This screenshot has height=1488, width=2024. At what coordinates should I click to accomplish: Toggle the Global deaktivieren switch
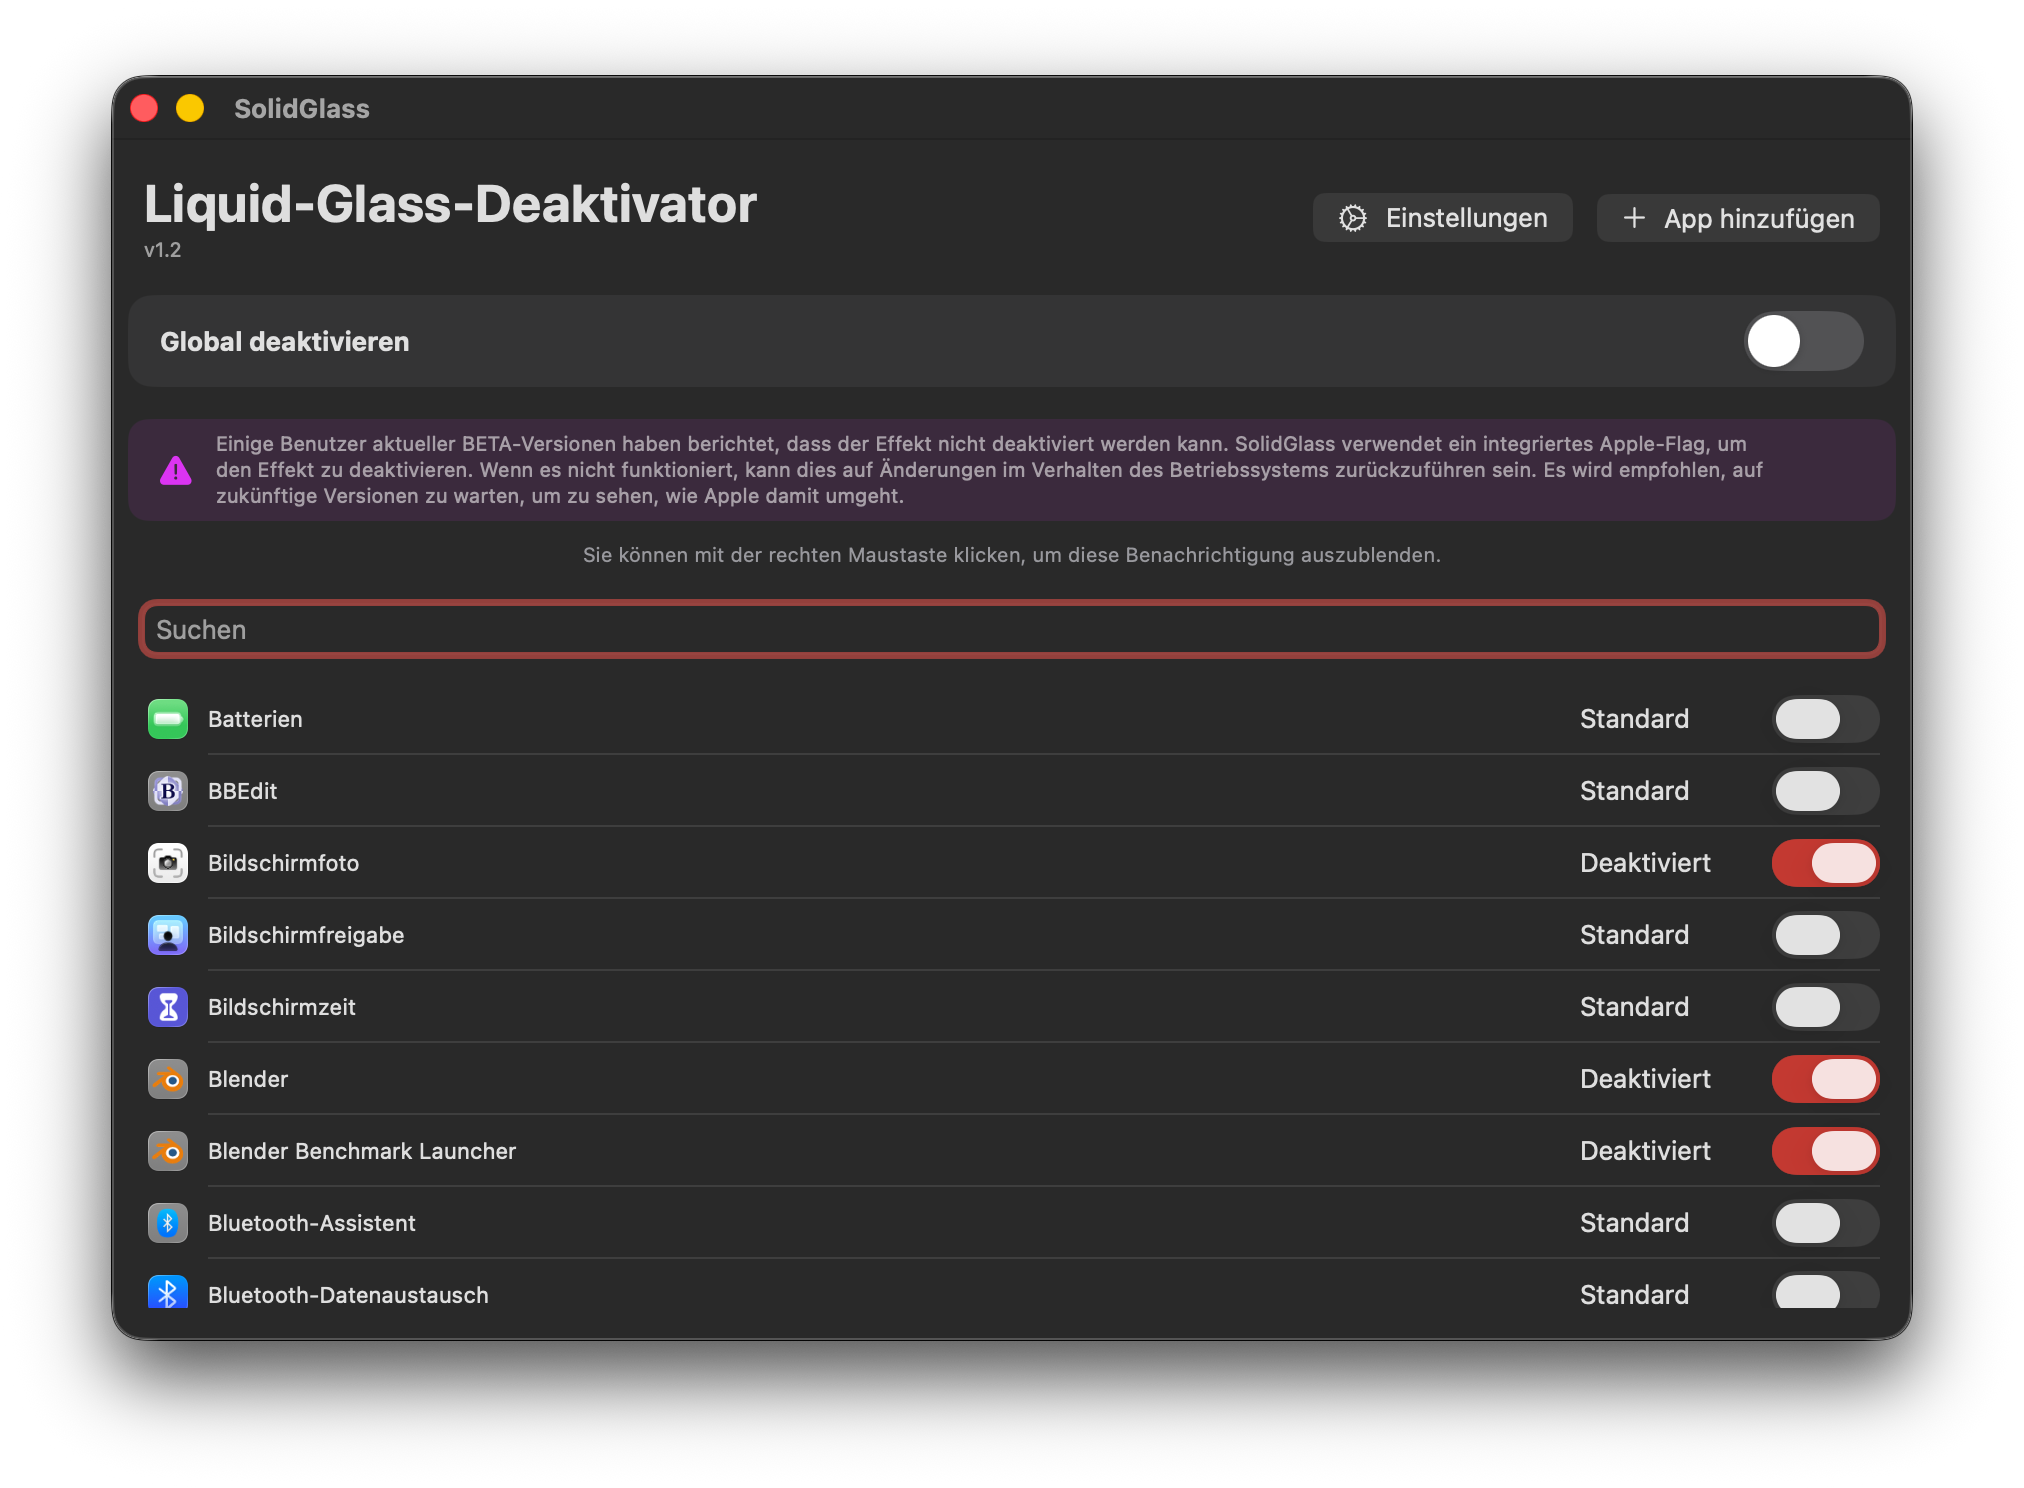click(1803, 341)
